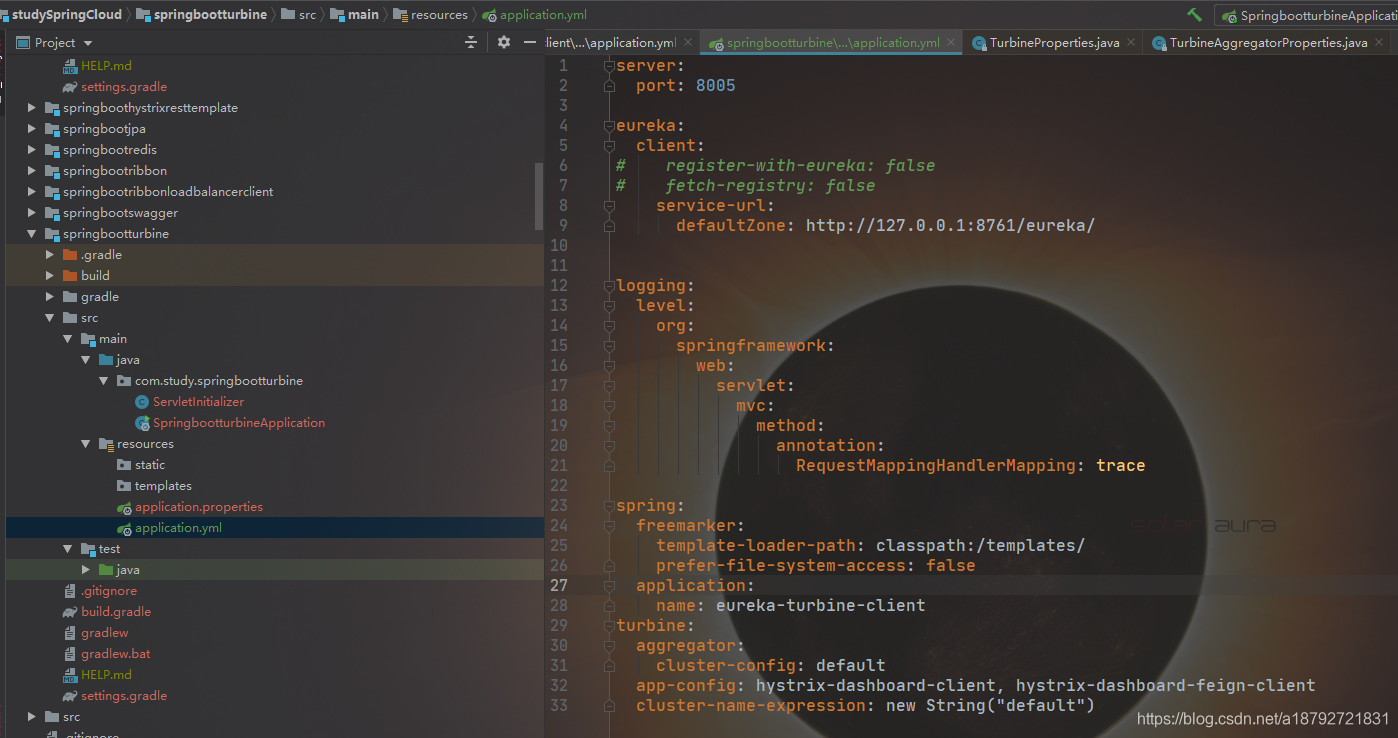The image size is (1398, 738).
Task: Click the port value 8005
Action: pos(716,86)
